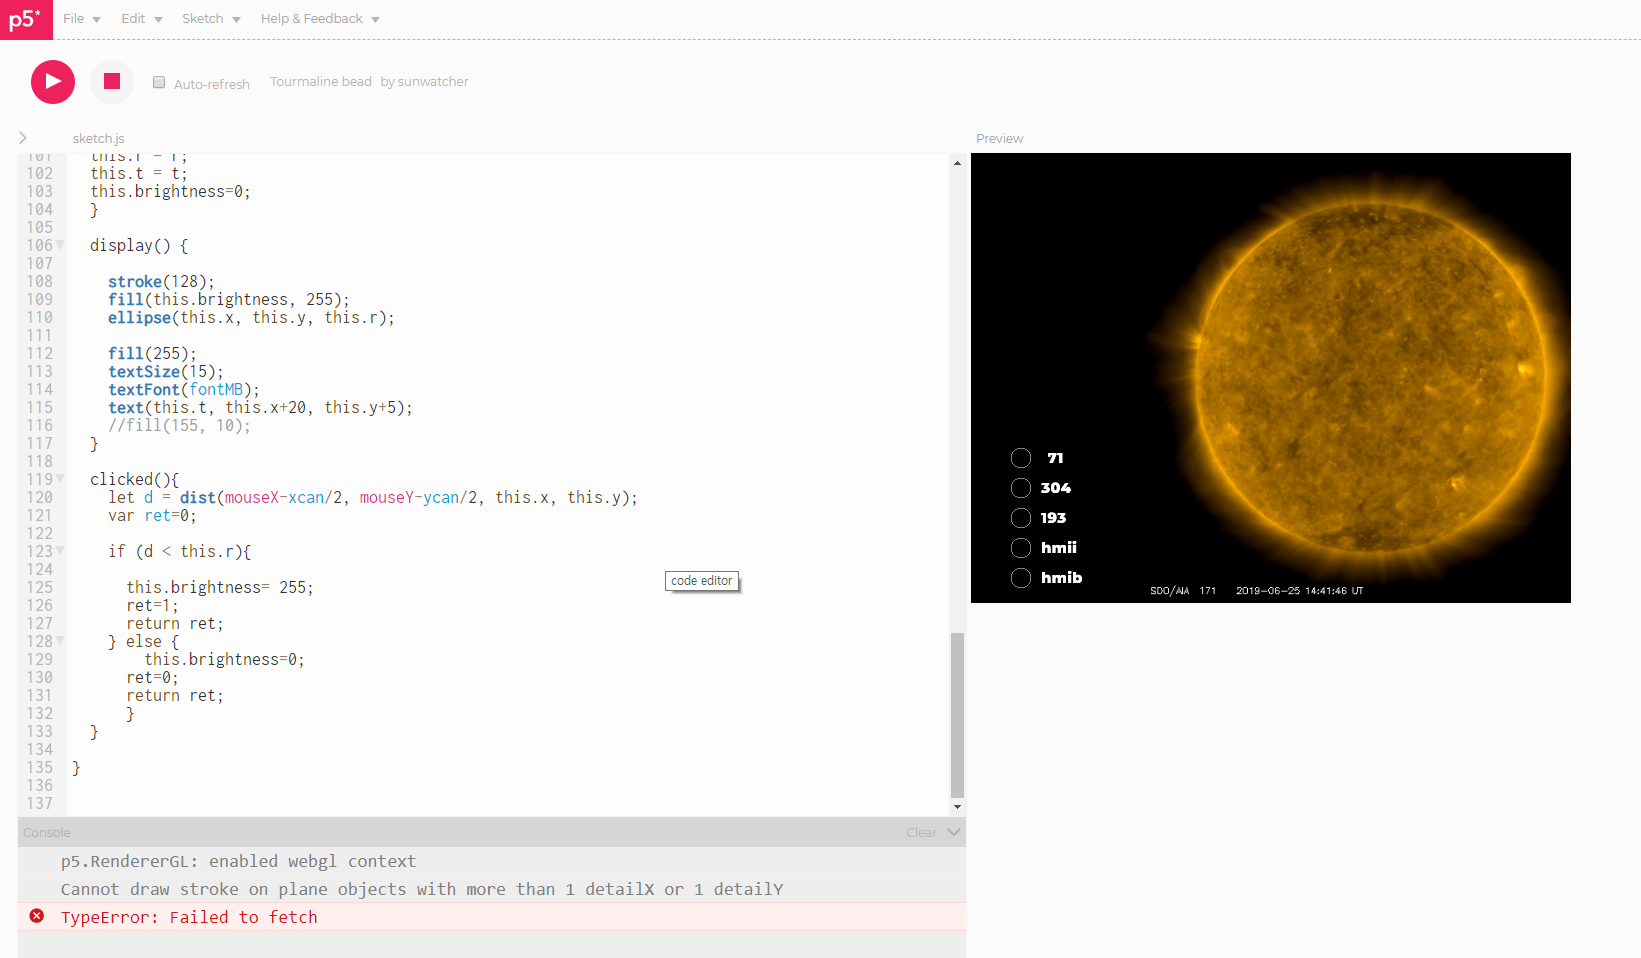Rename the sketch title Tourmaline bead
Viewport: 1641px width, 958px height.
pos(321,82)
